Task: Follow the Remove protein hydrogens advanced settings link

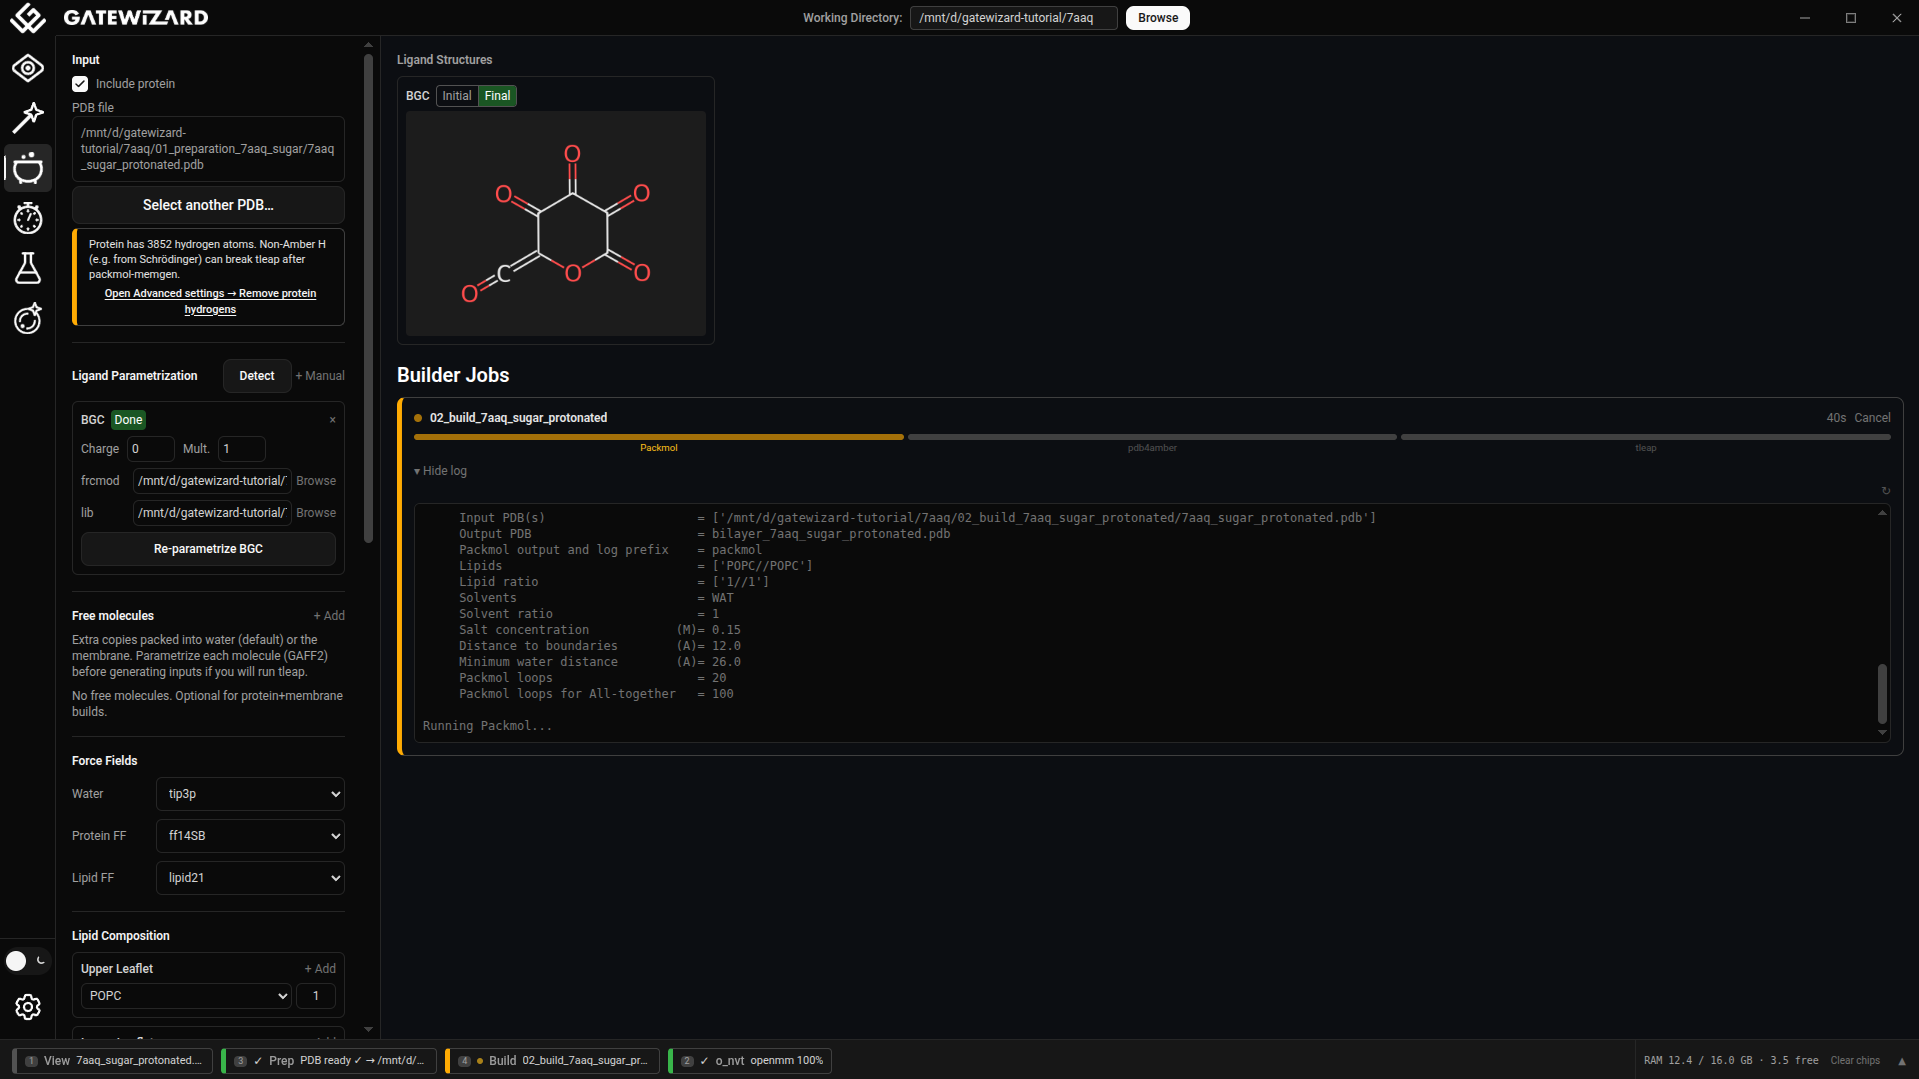Action: pos(210,301)
